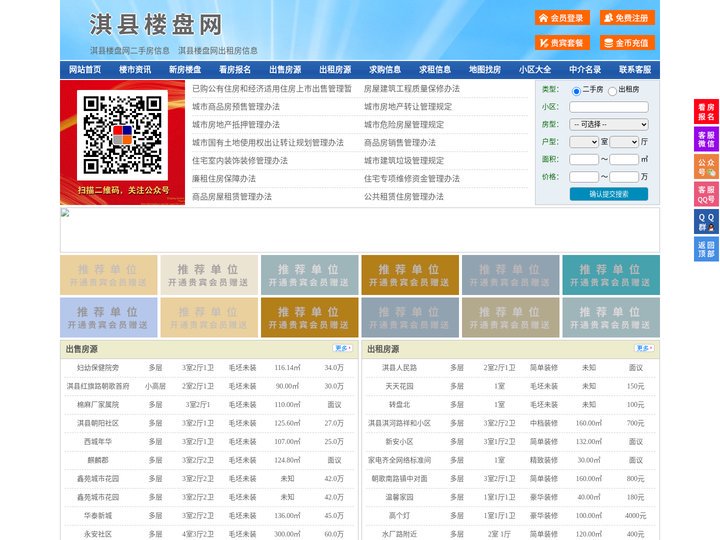Open the 新房楼盘 nav item

[185, 70]
